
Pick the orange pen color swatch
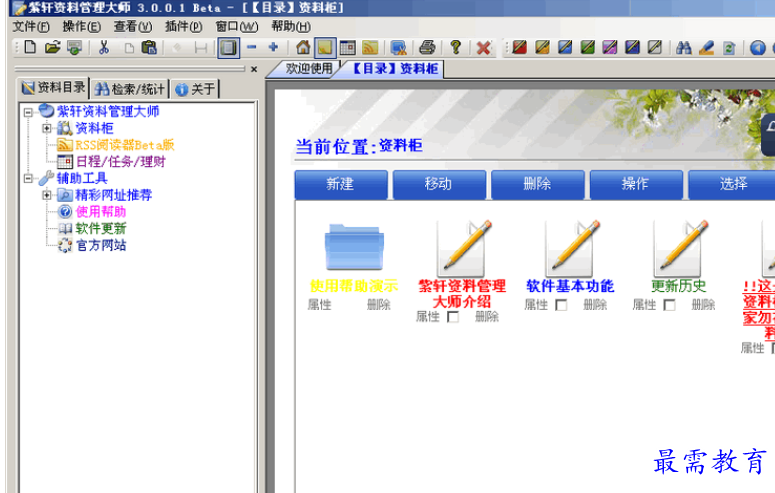pos(542,47)
